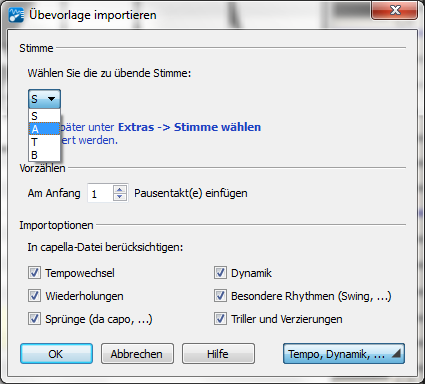The height and width of the screenshot is (384, 425).
Task: Expand the Tempo, Dynamik, ... options button
Action: pos(344,354)
